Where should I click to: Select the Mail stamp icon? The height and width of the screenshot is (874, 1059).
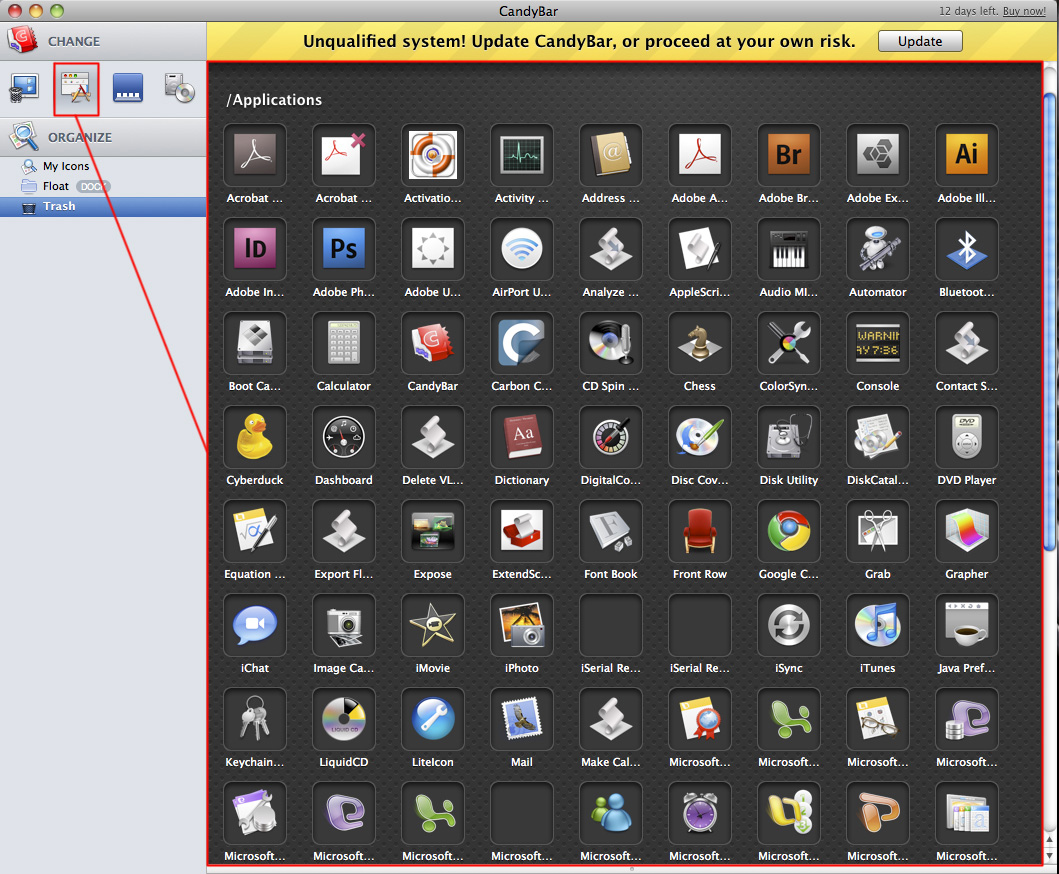click(x=521, y=718)
